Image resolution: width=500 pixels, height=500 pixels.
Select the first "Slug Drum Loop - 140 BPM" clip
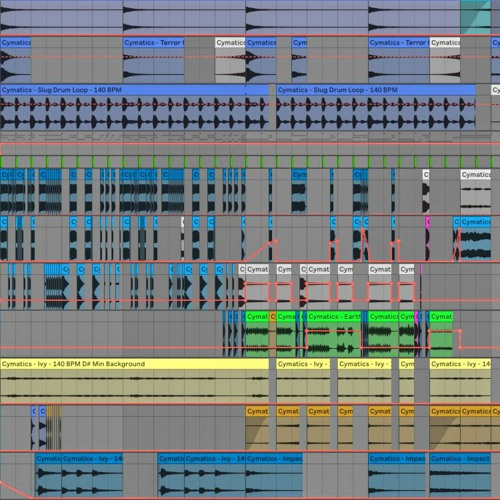pos(134,107)
